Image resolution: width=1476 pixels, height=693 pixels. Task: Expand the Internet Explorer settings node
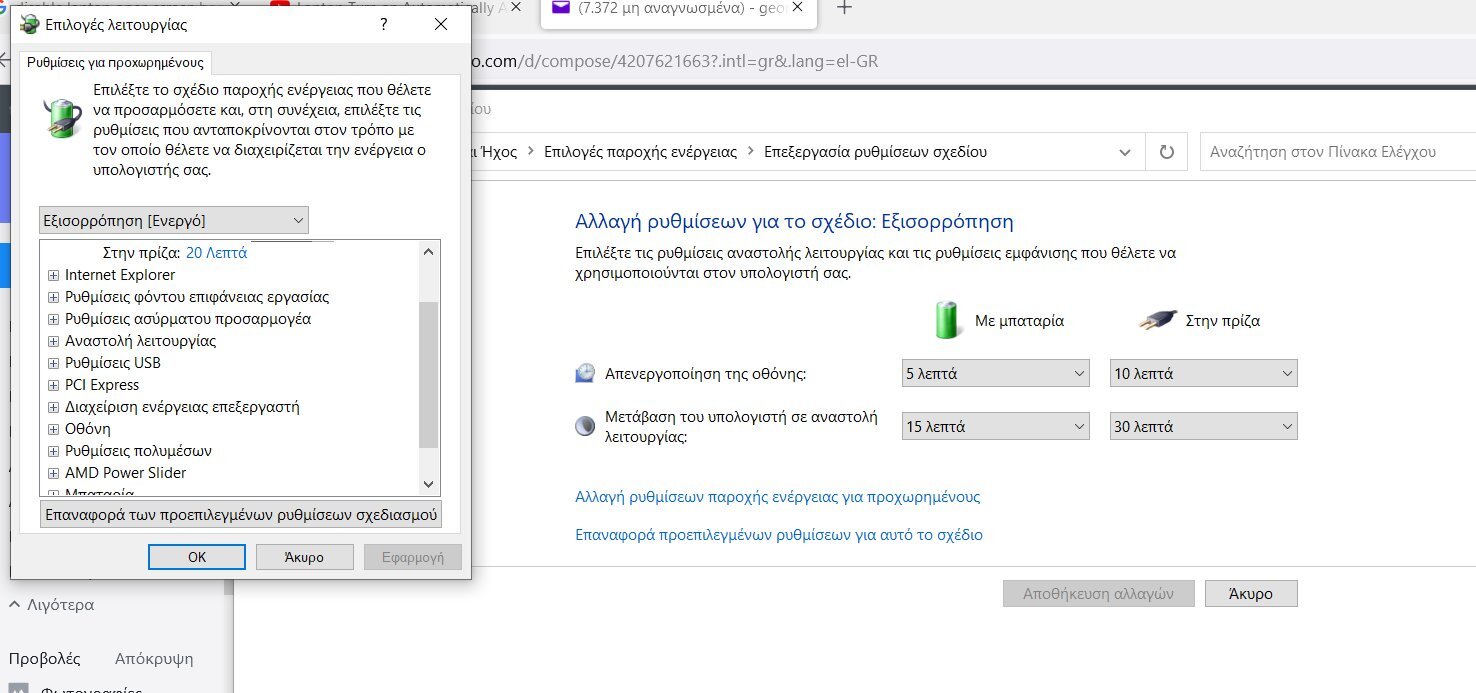coord(54,275)
